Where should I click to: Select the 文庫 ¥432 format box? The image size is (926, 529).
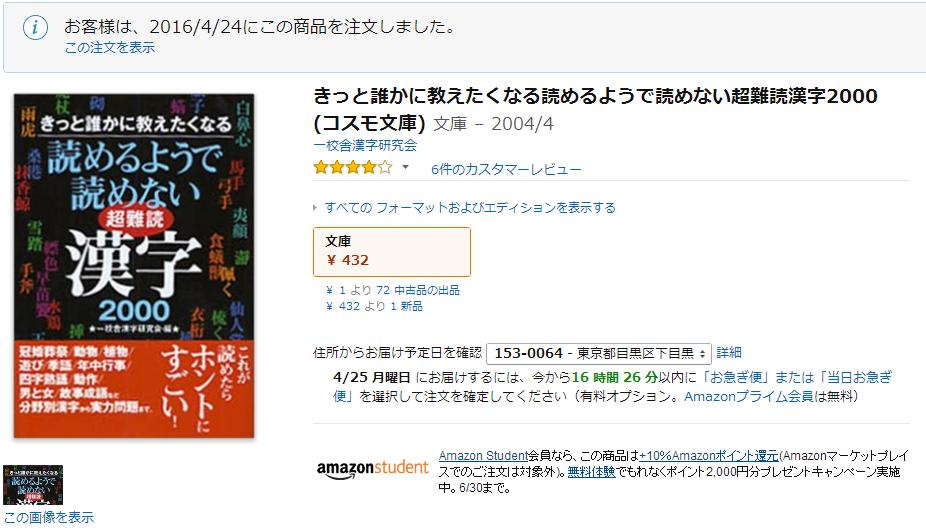(392, 252)
